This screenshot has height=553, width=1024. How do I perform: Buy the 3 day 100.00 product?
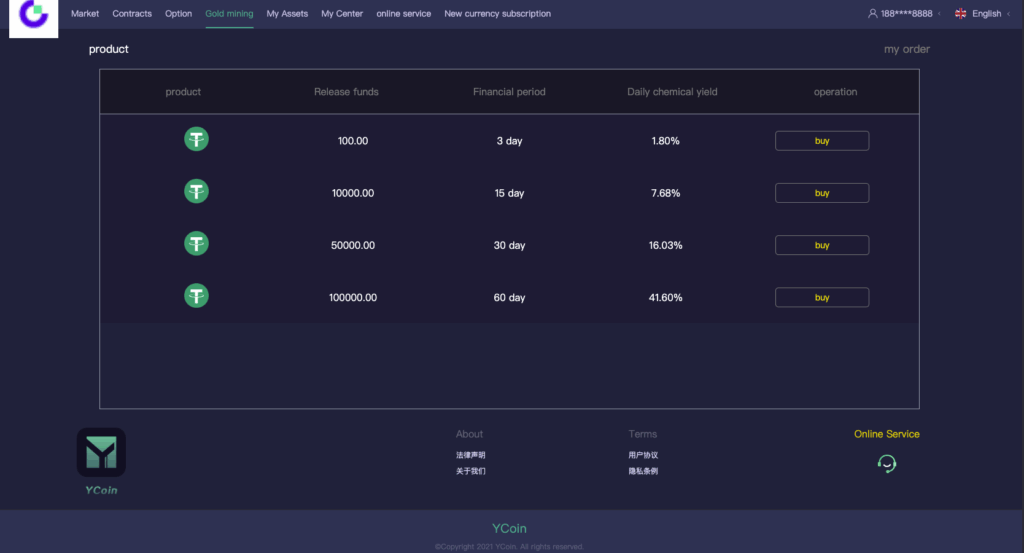point(821,141)
